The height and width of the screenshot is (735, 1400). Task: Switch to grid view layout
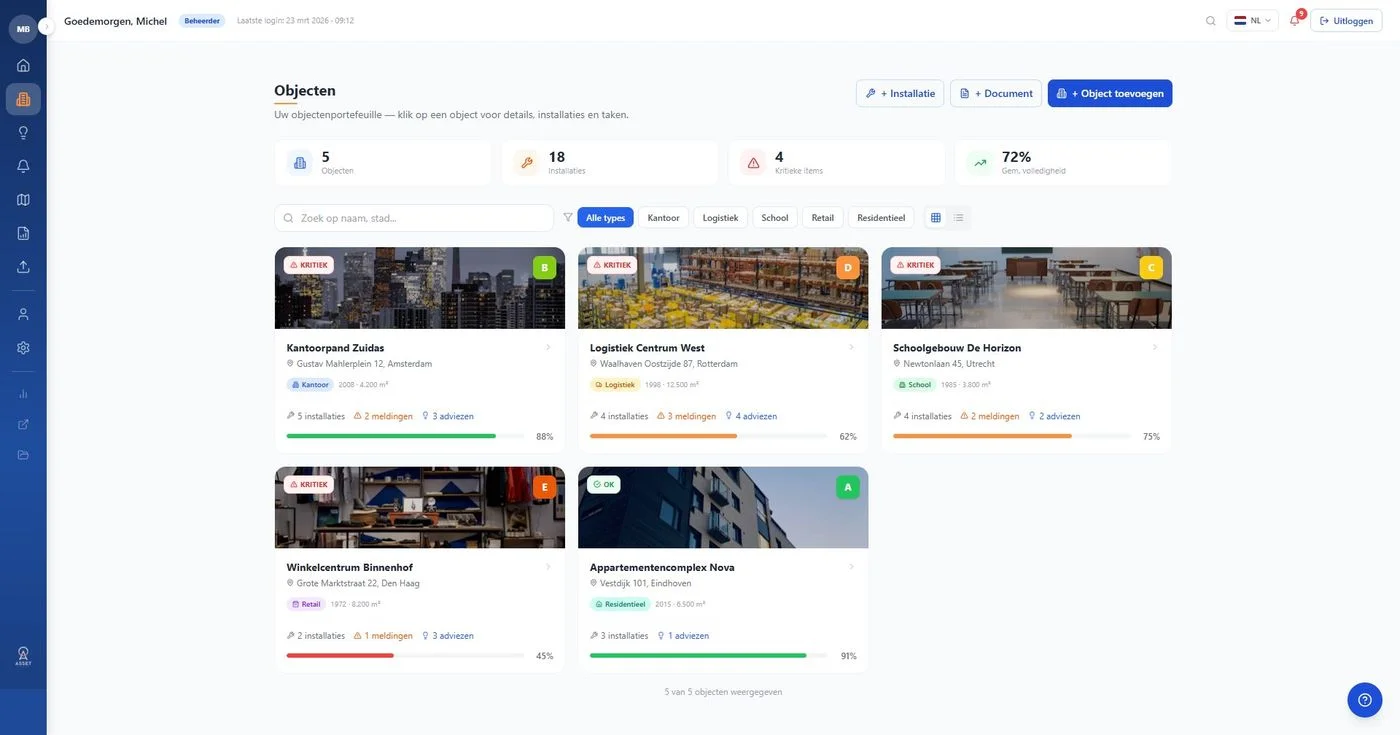click(x=936, y=218)
